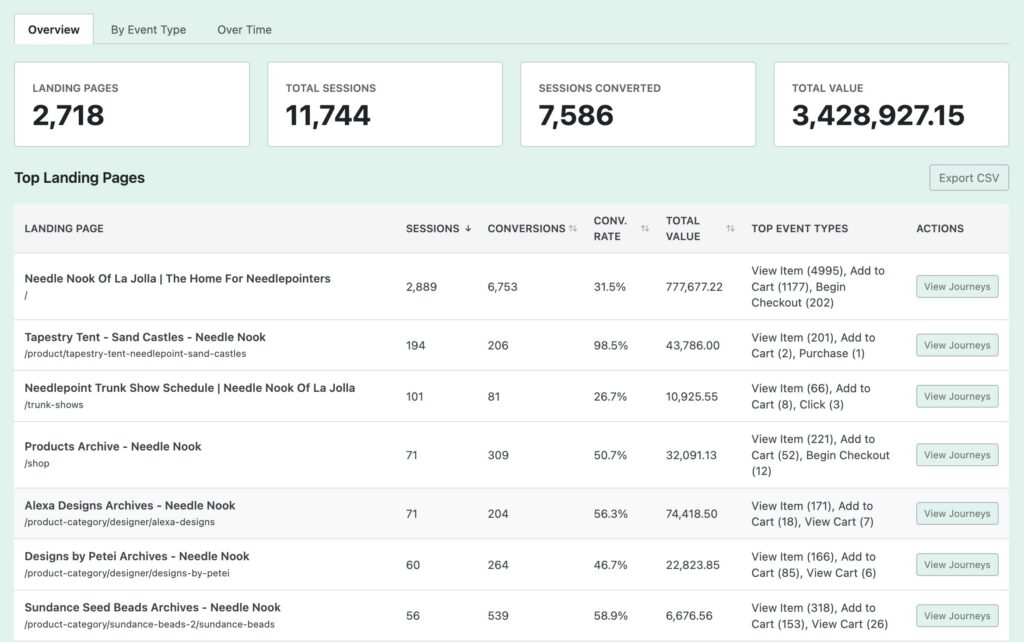This screenshot has width=1024, height=642.
Task: Click the conversion rate 56.3%
Action: 611,514
